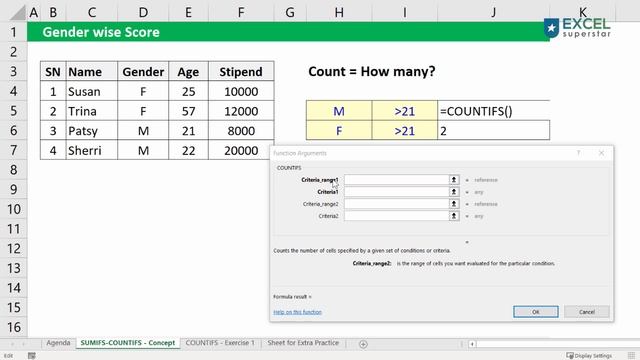The width and height of the screenshot is (640, 360).
Task: Select the SUMIFS-COUNTIFS - Concept sheet tab
Action: pyautogui.click(x=128, y=343)
